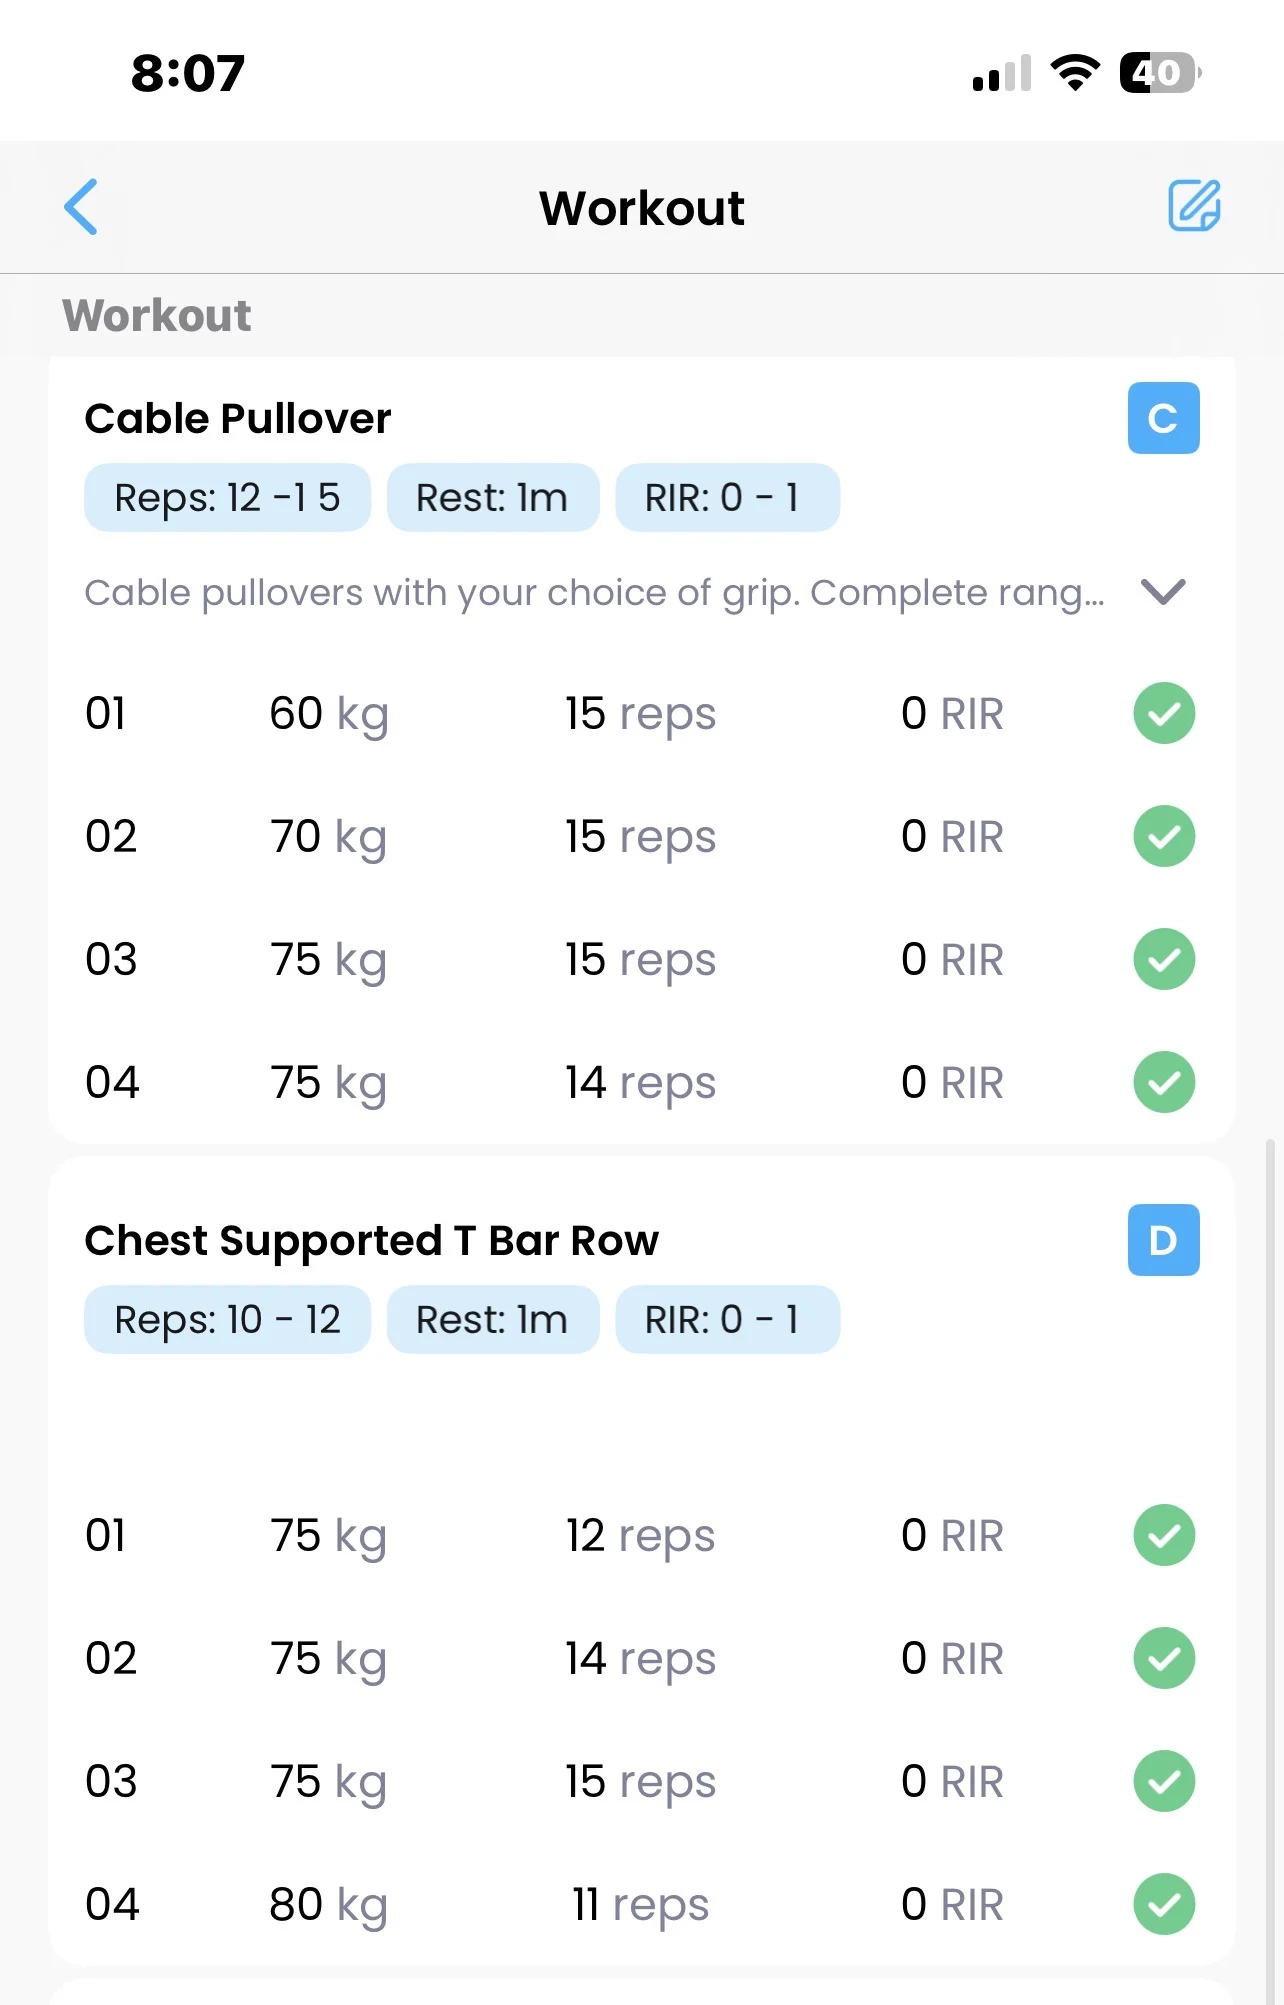Expand the truncated Cable pullovers description text
Image resolution: width=1284 pixels, height=2005 pixels.
pyautogui.click(x=594, y=593)
